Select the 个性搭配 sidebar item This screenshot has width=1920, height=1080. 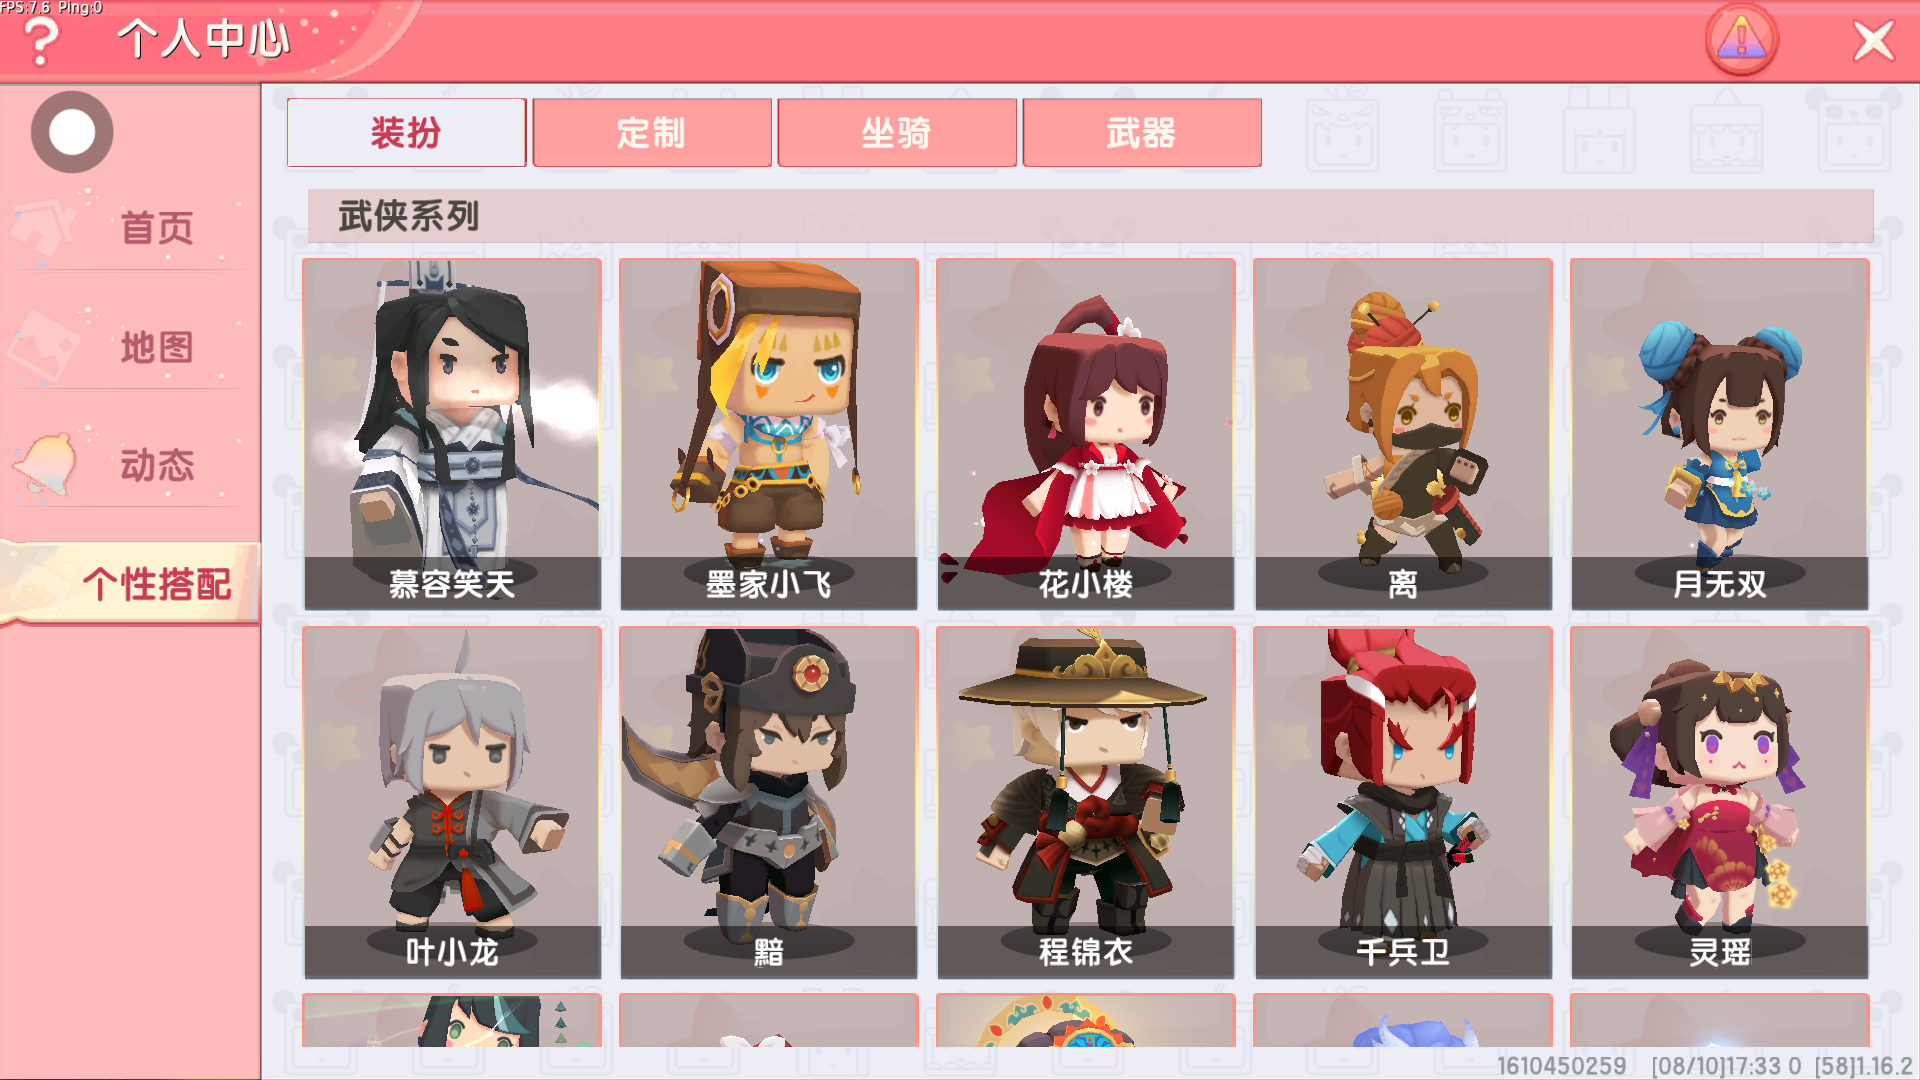click(130, 584)
